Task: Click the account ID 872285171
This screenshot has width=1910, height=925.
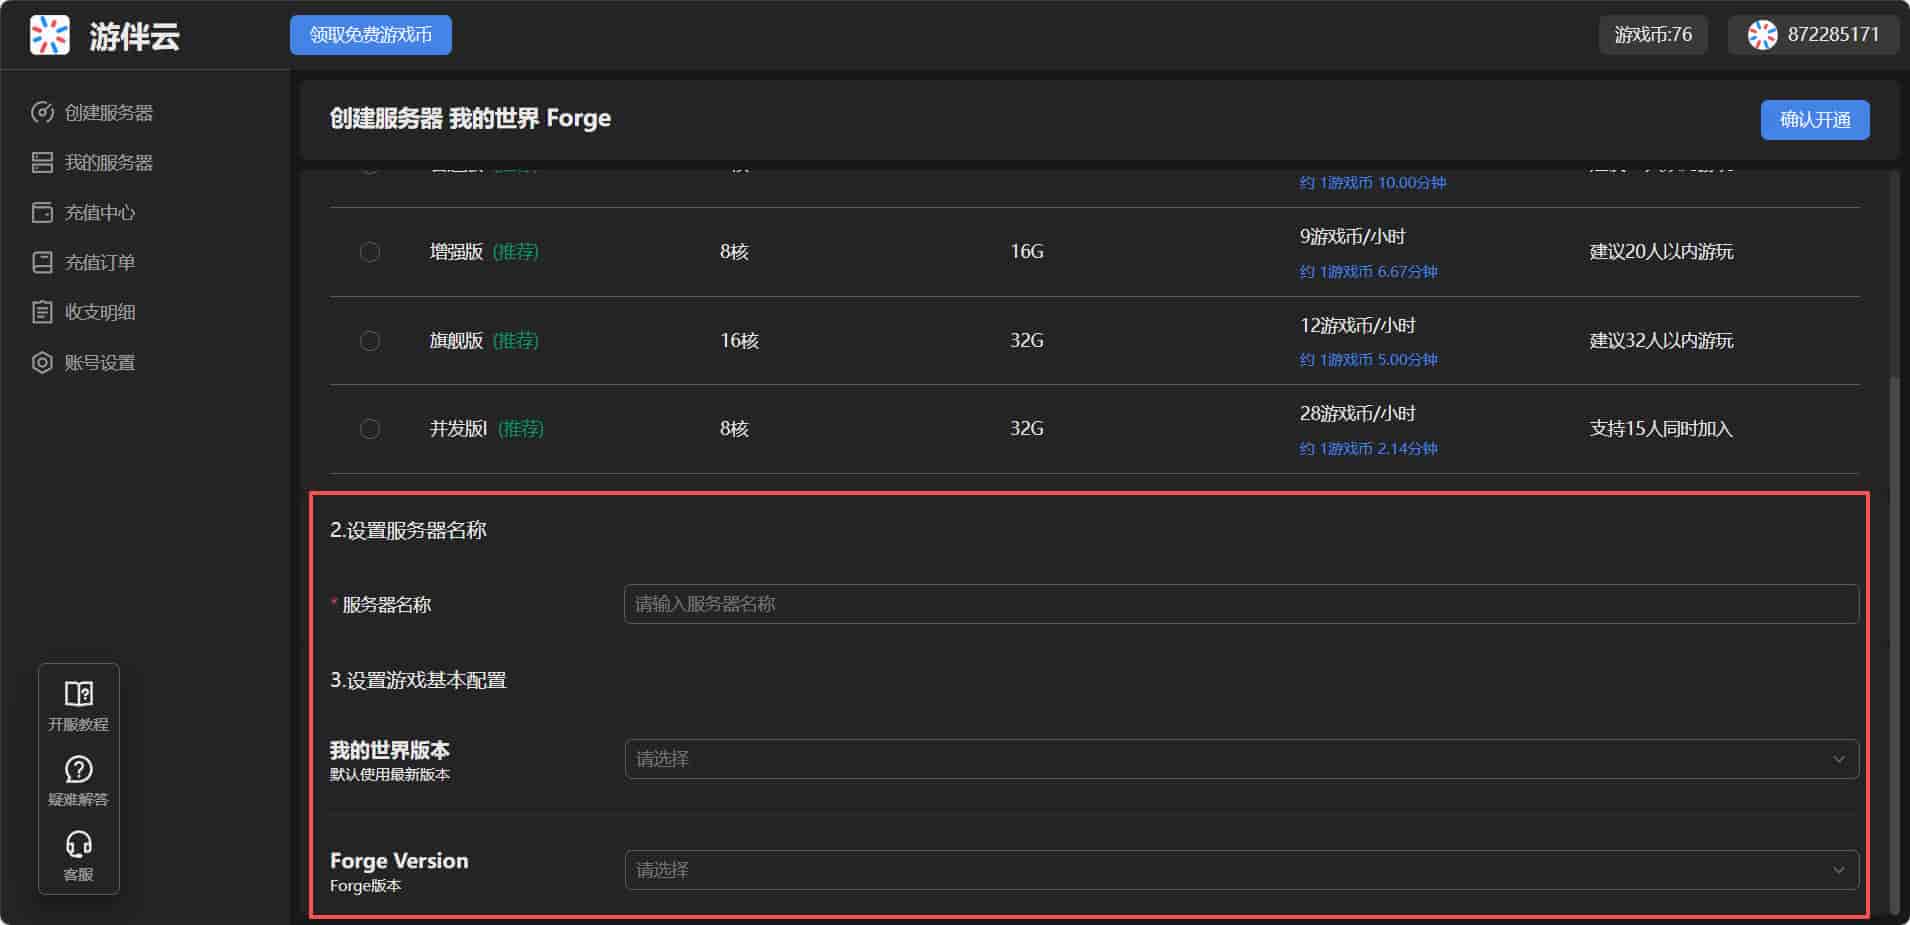Action: pyautogui.click(x=1833, y=35)
